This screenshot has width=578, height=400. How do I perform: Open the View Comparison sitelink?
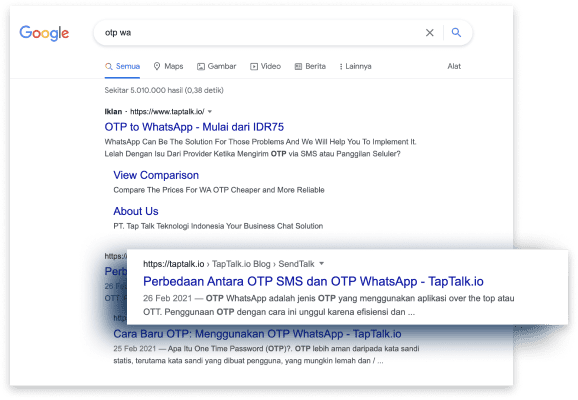click(x=156, y=175)
